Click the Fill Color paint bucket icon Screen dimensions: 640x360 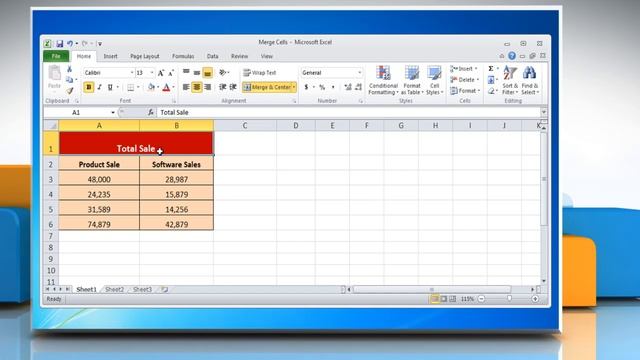click(x=151, y=87)
